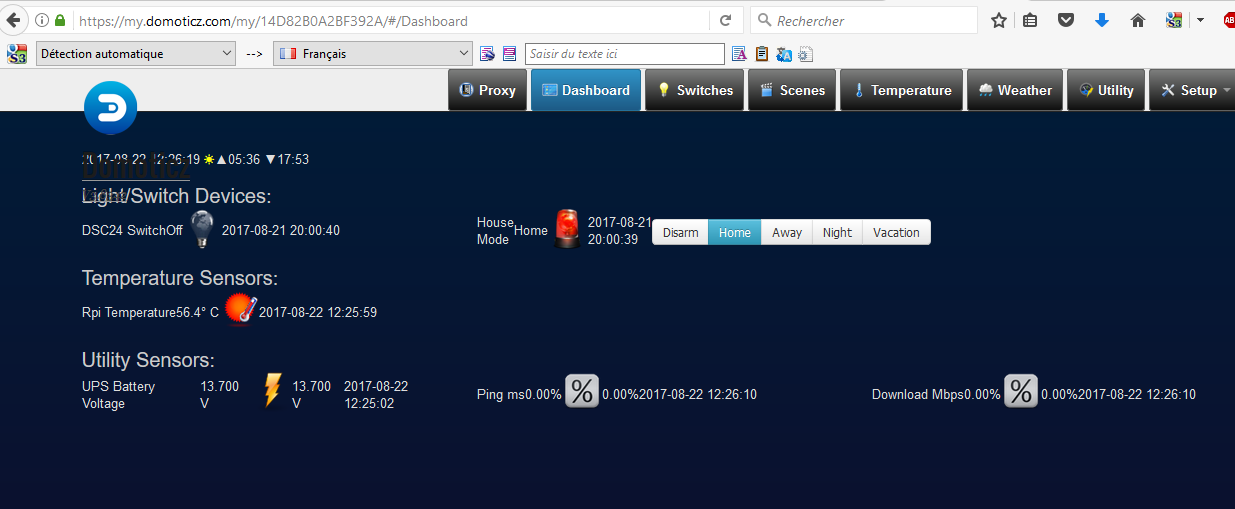The image size is (1235, 509).
Task: Open the Switches tab
Action: click(x=695, y=90)
